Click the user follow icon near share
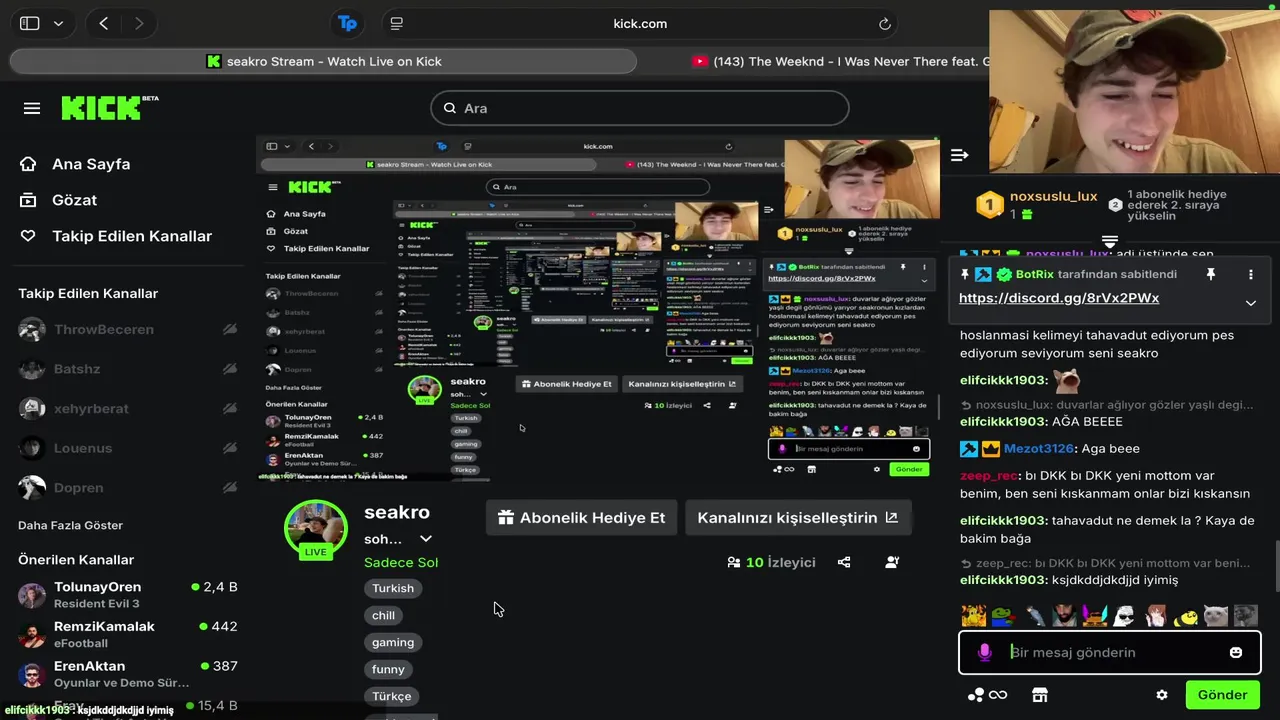1280x720 pixels. [892, 562]
